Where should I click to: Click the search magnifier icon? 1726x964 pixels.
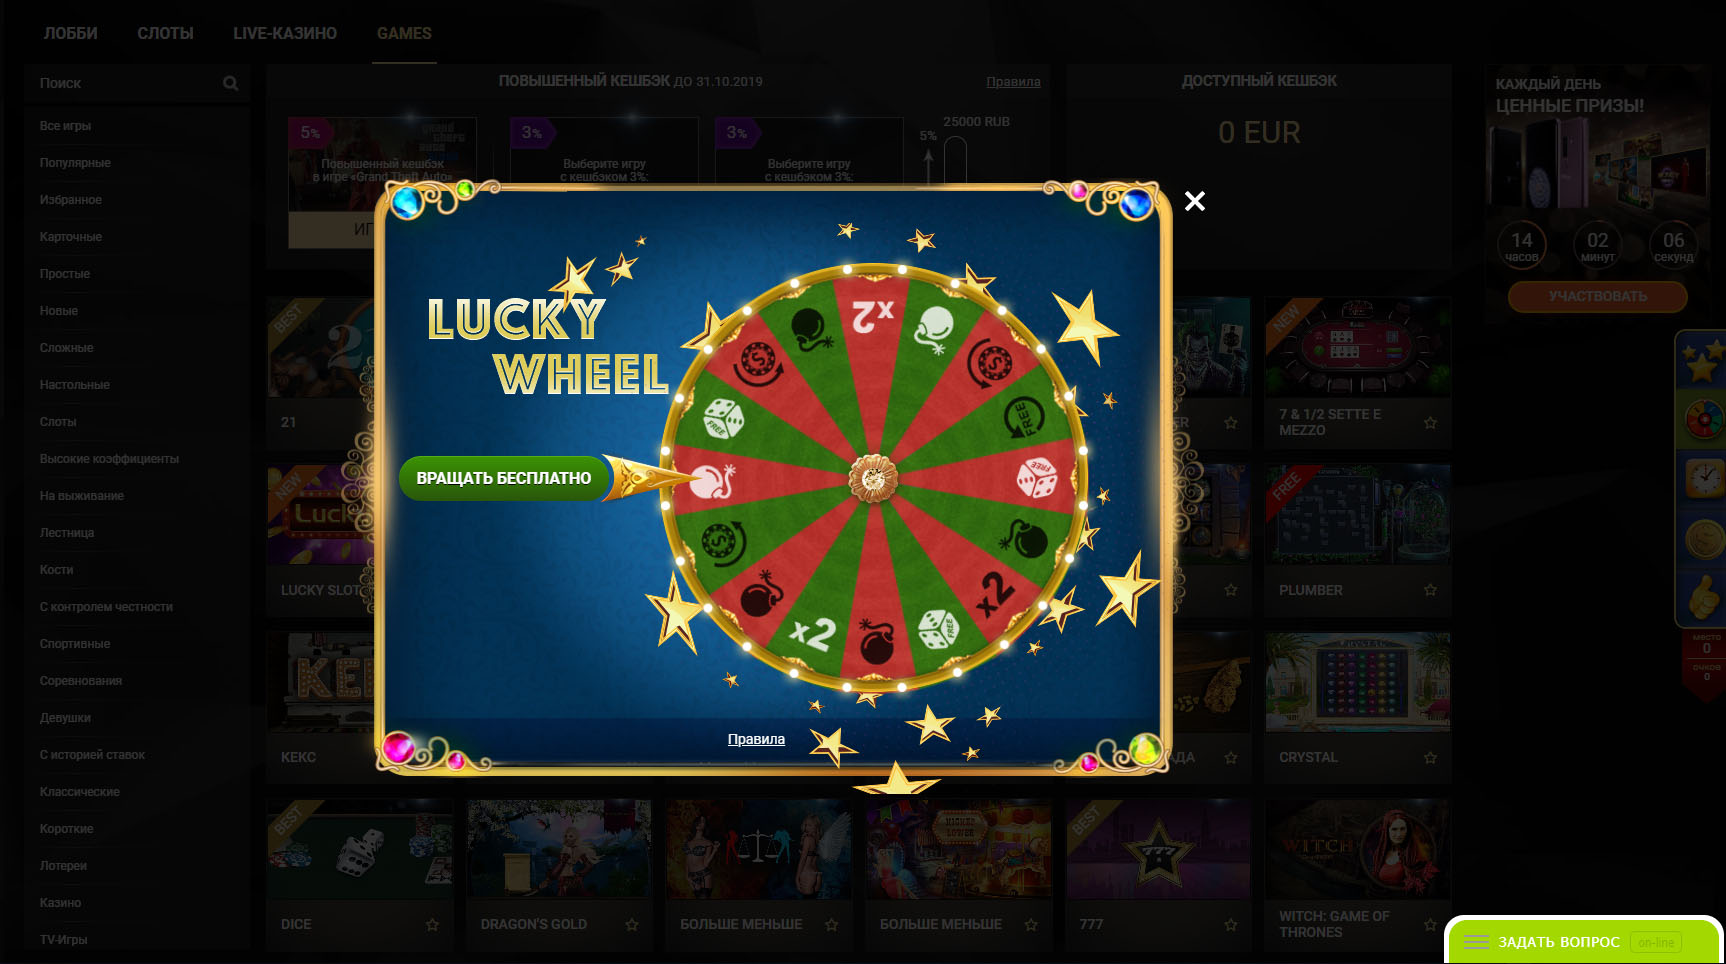point(231,83)
